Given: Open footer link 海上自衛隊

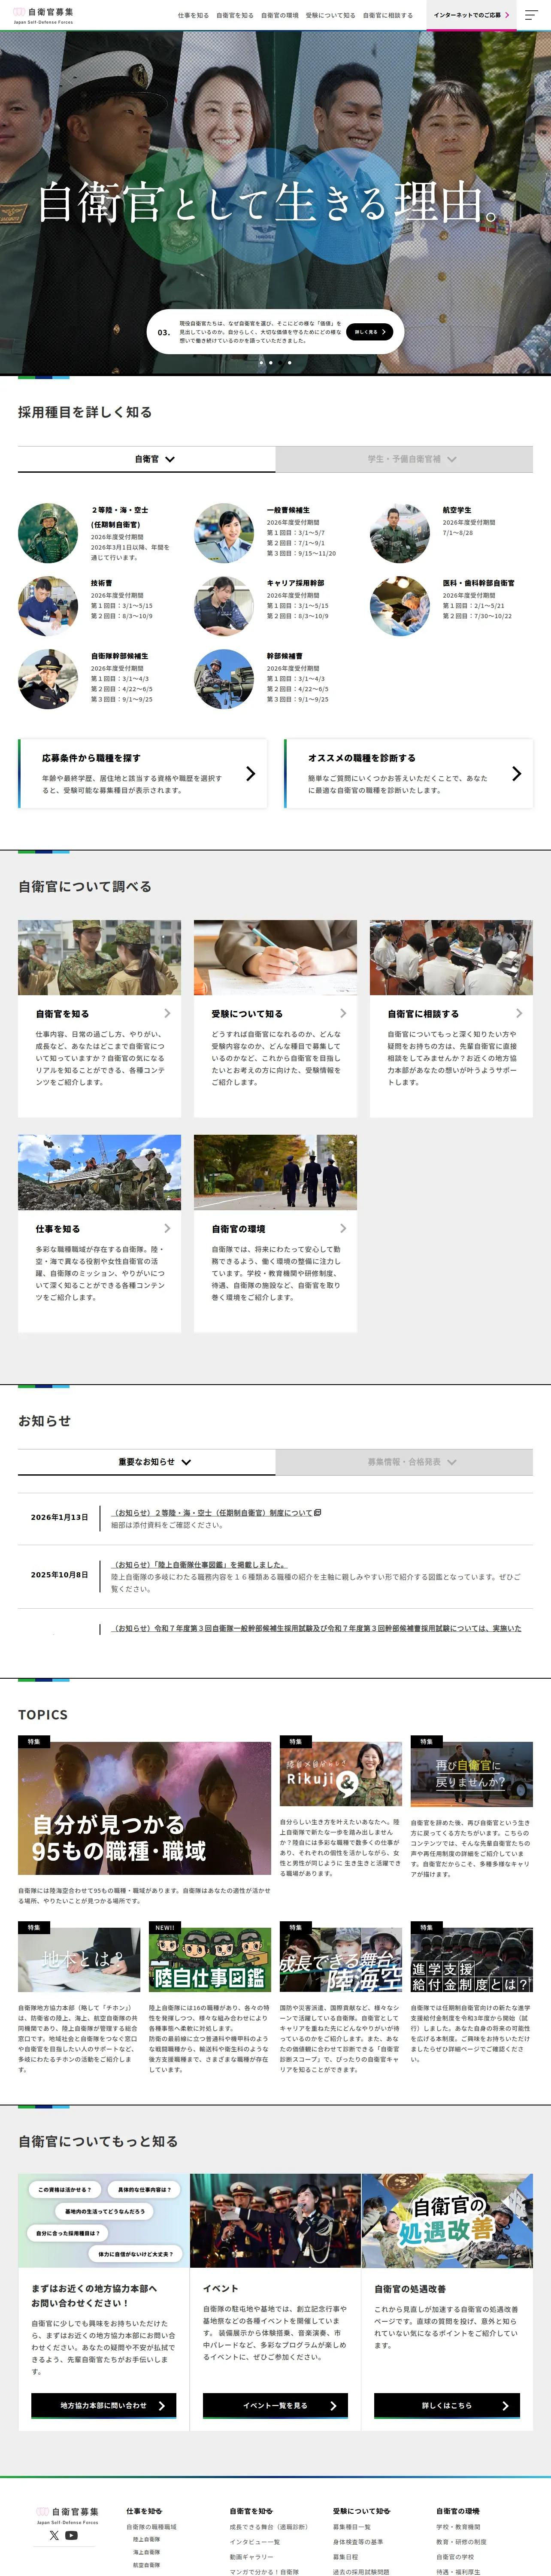Looking at the screenshot, I should 146,2552.
